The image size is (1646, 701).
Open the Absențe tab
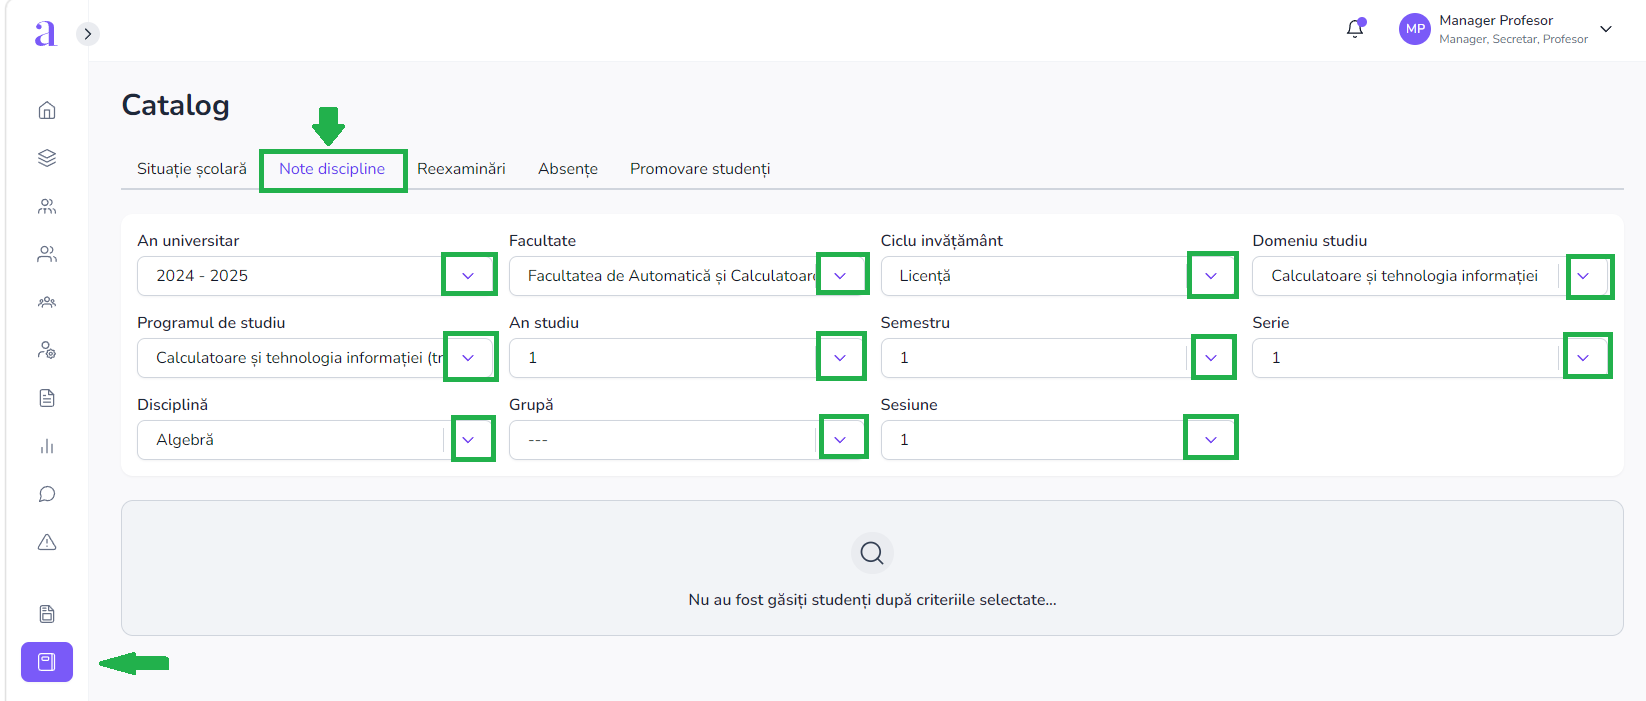pos(568,169)
